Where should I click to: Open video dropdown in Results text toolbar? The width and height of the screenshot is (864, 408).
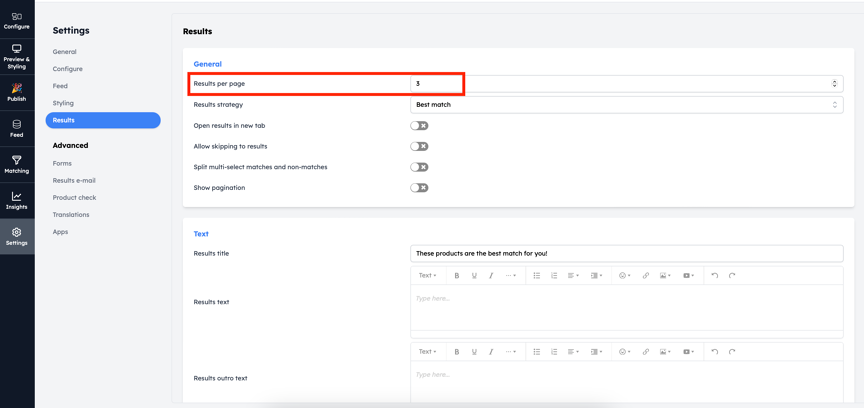coord(689,276)
